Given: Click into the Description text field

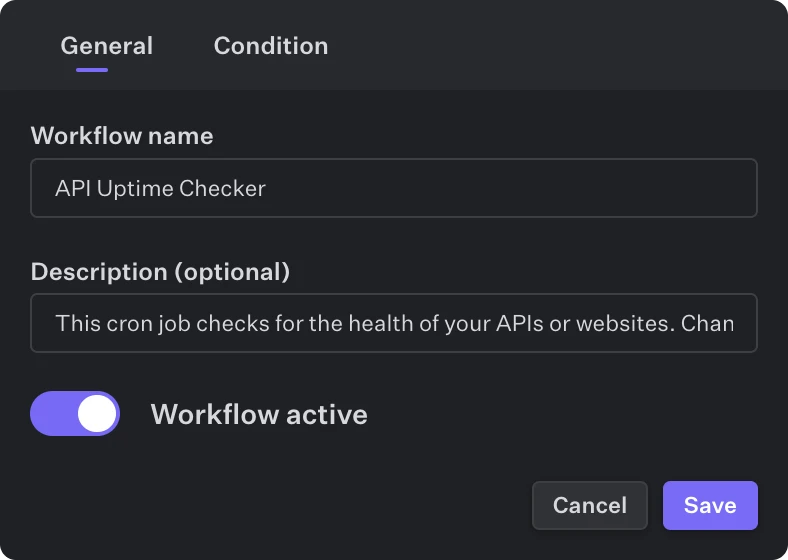Looking at the screenshot, I should click(x=394, y=323).
